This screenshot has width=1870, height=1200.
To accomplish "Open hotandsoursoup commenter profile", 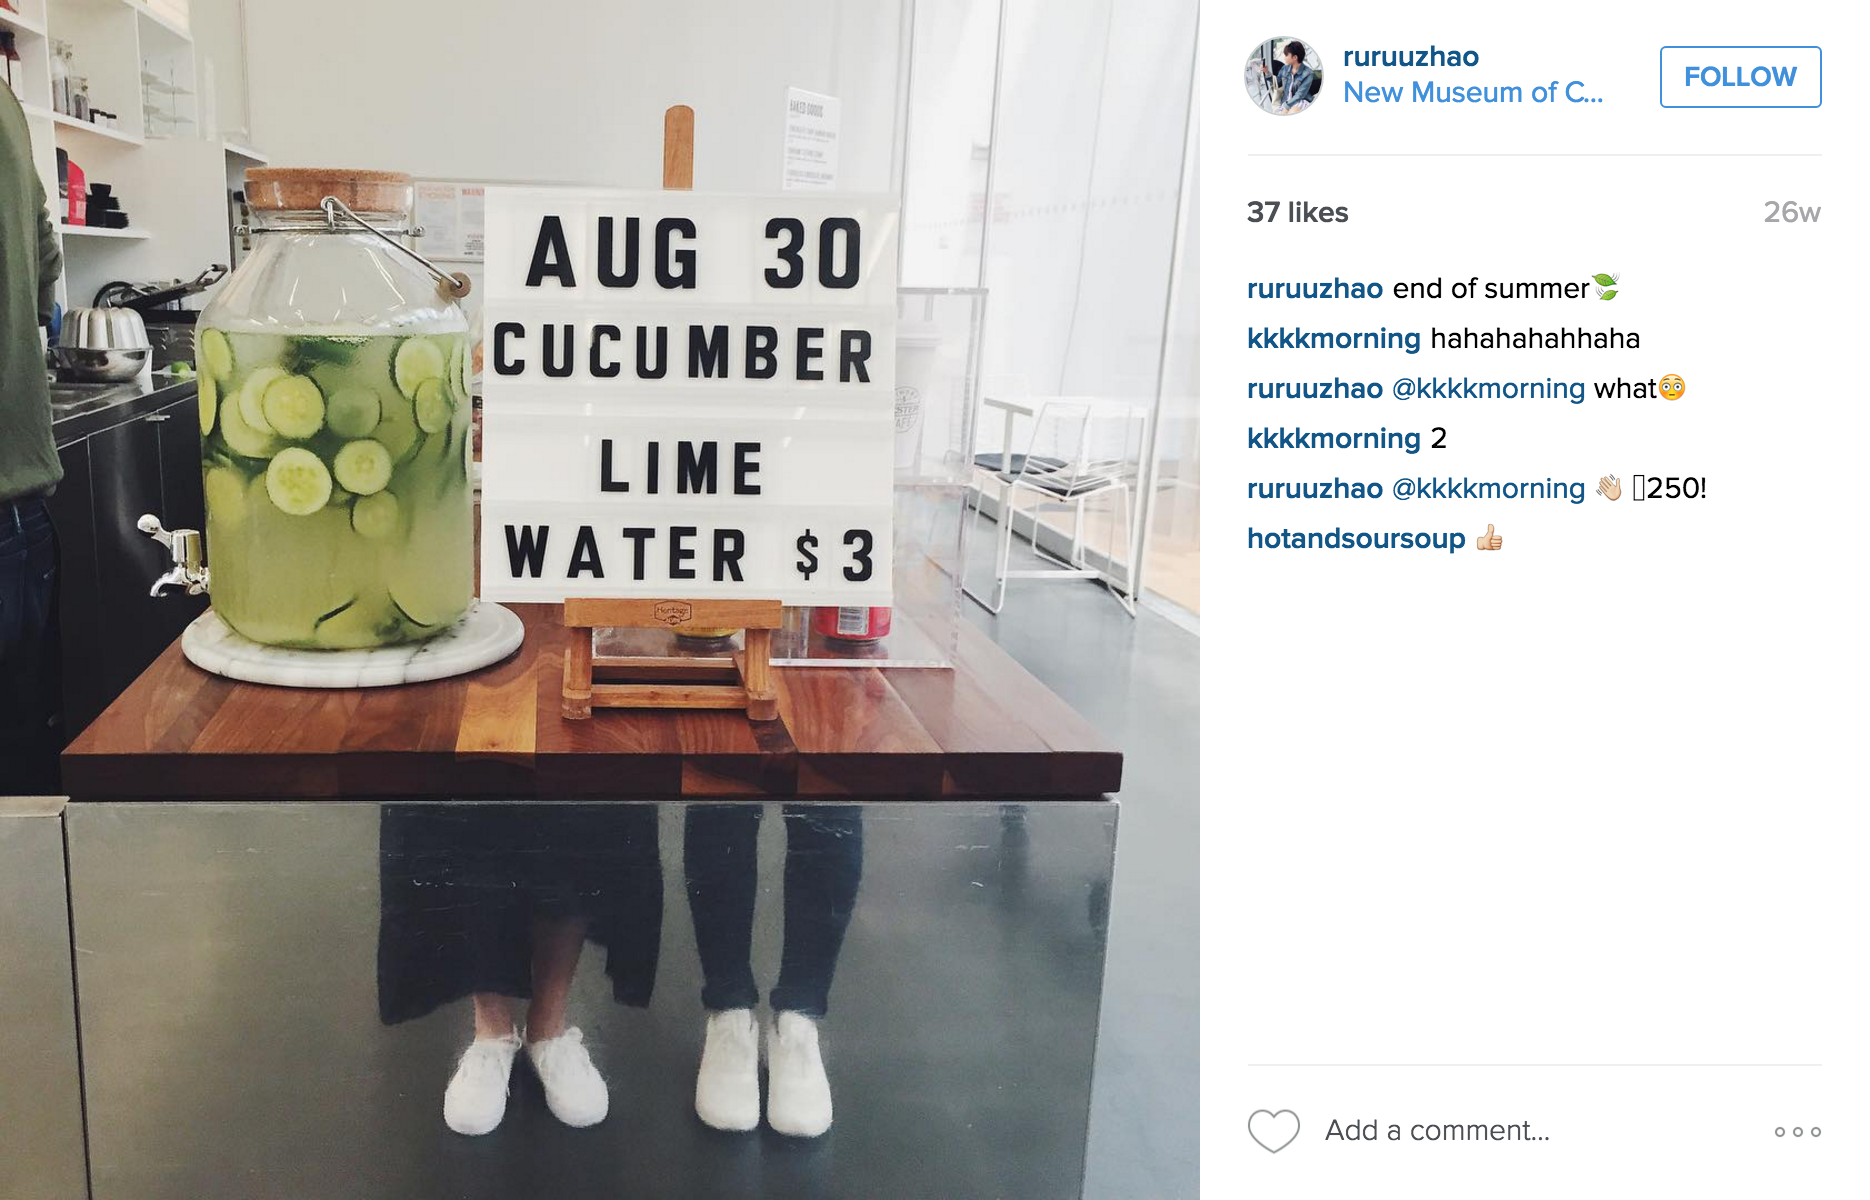I will pos(1356,539).
